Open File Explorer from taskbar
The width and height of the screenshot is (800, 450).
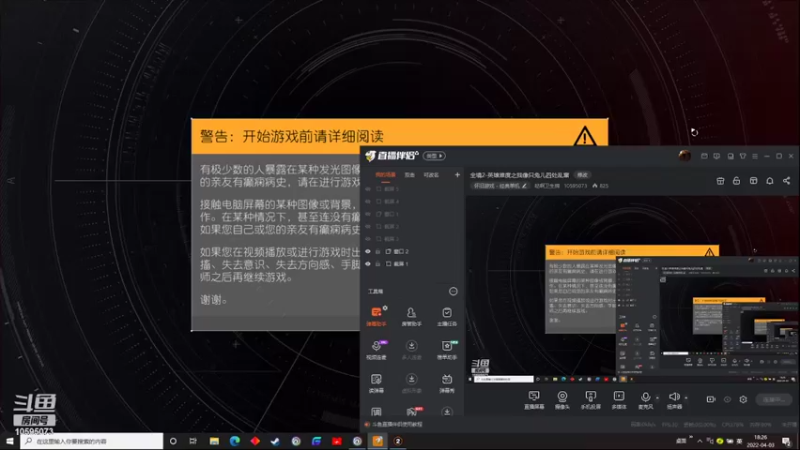tap(214, 441)
